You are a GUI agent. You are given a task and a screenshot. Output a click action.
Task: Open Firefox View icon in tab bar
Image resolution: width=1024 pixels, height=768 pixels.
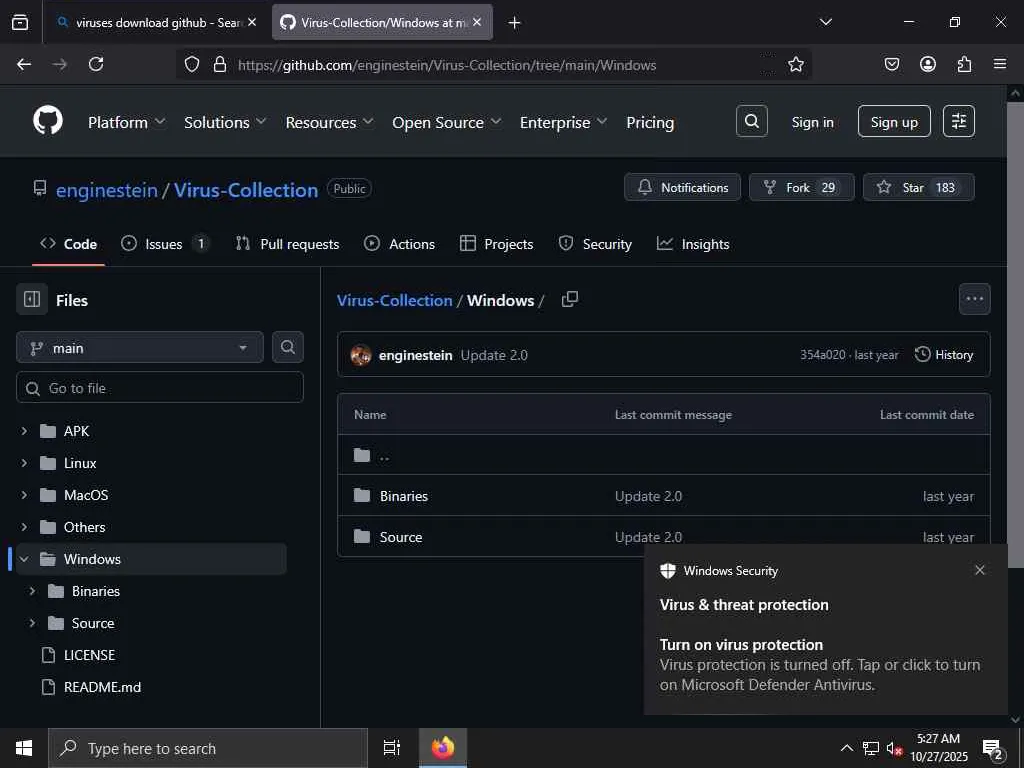(20, 22)
